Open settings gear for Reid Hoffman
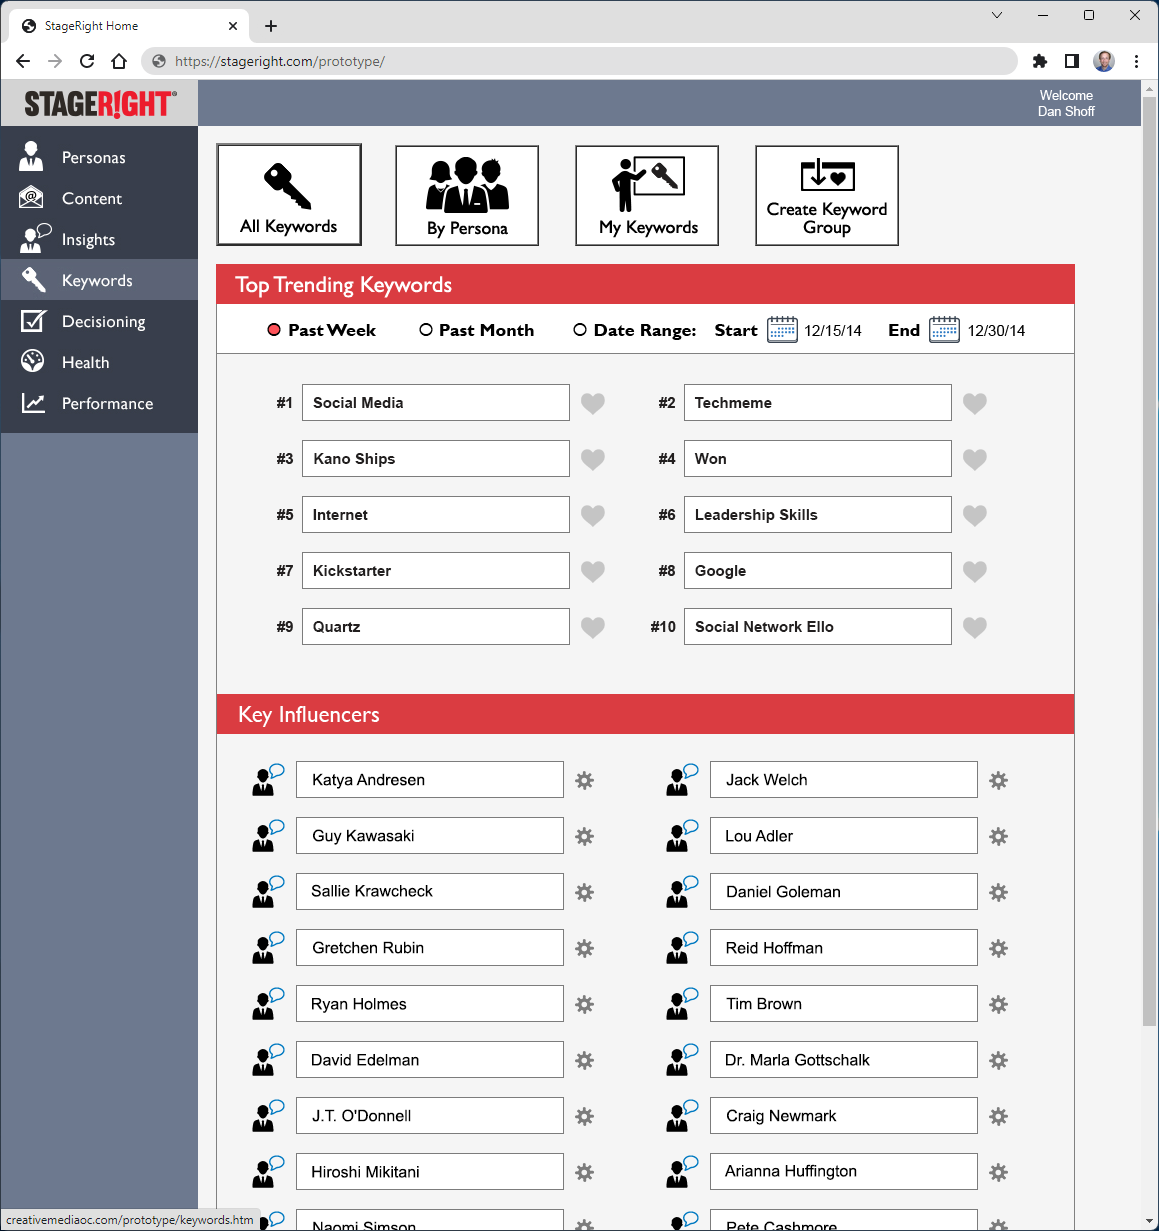Screen dimensions: 1159x1231 coord(999,948)
